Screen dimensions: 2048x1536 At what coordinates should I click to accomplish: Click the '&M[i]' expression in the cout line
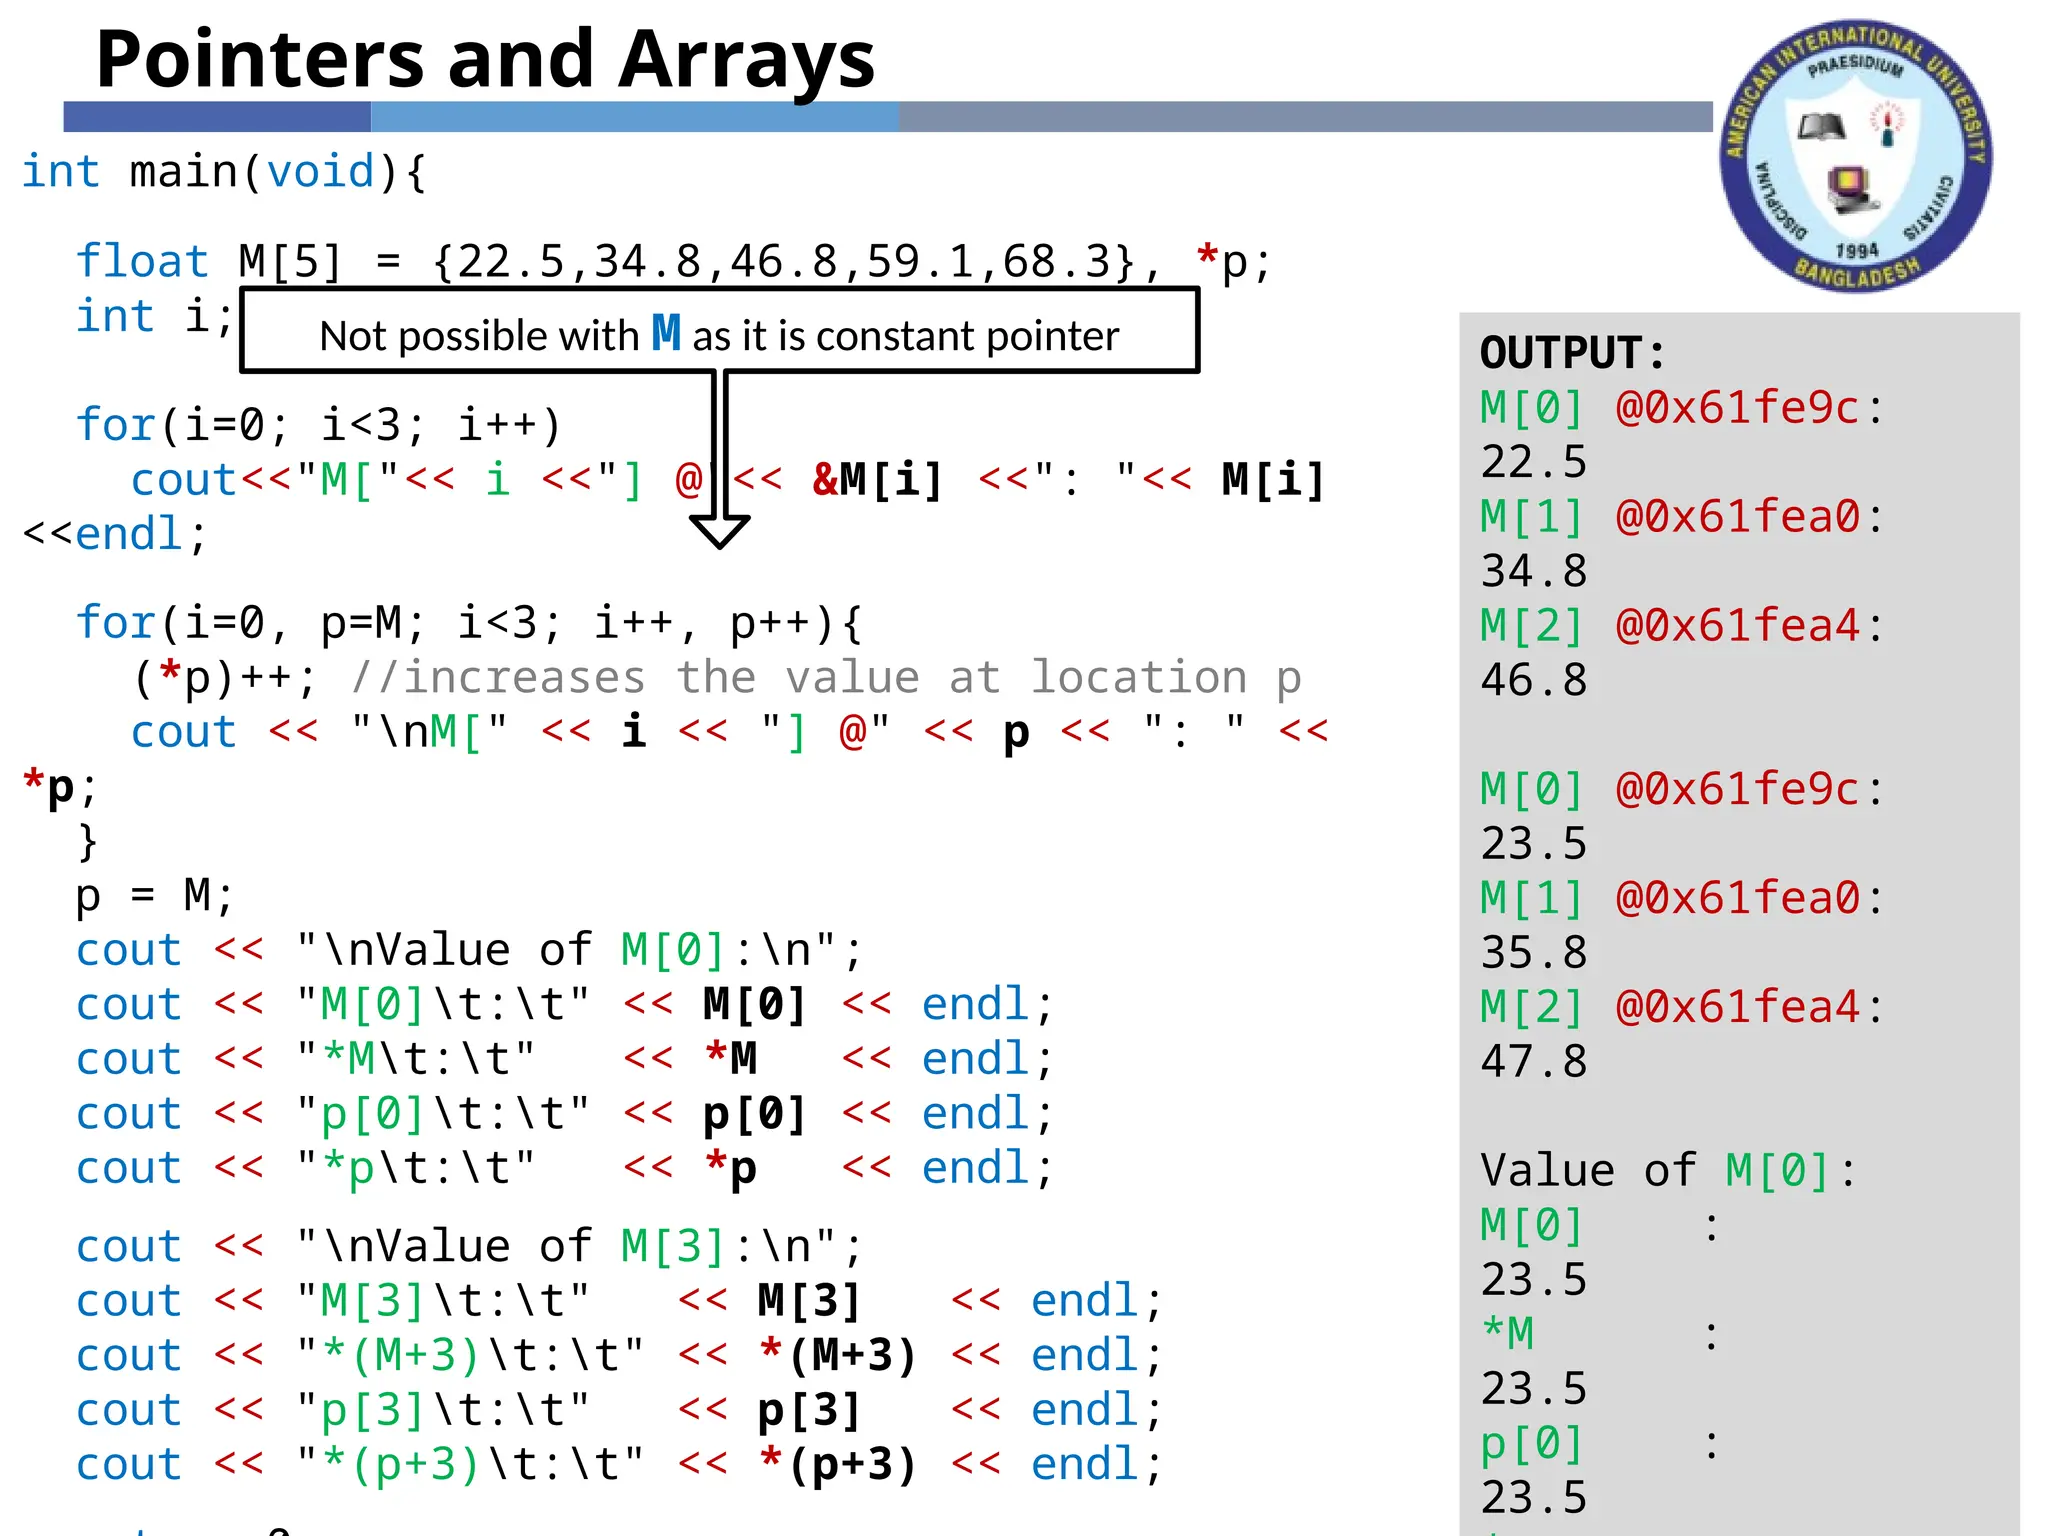tap(878, 480)
